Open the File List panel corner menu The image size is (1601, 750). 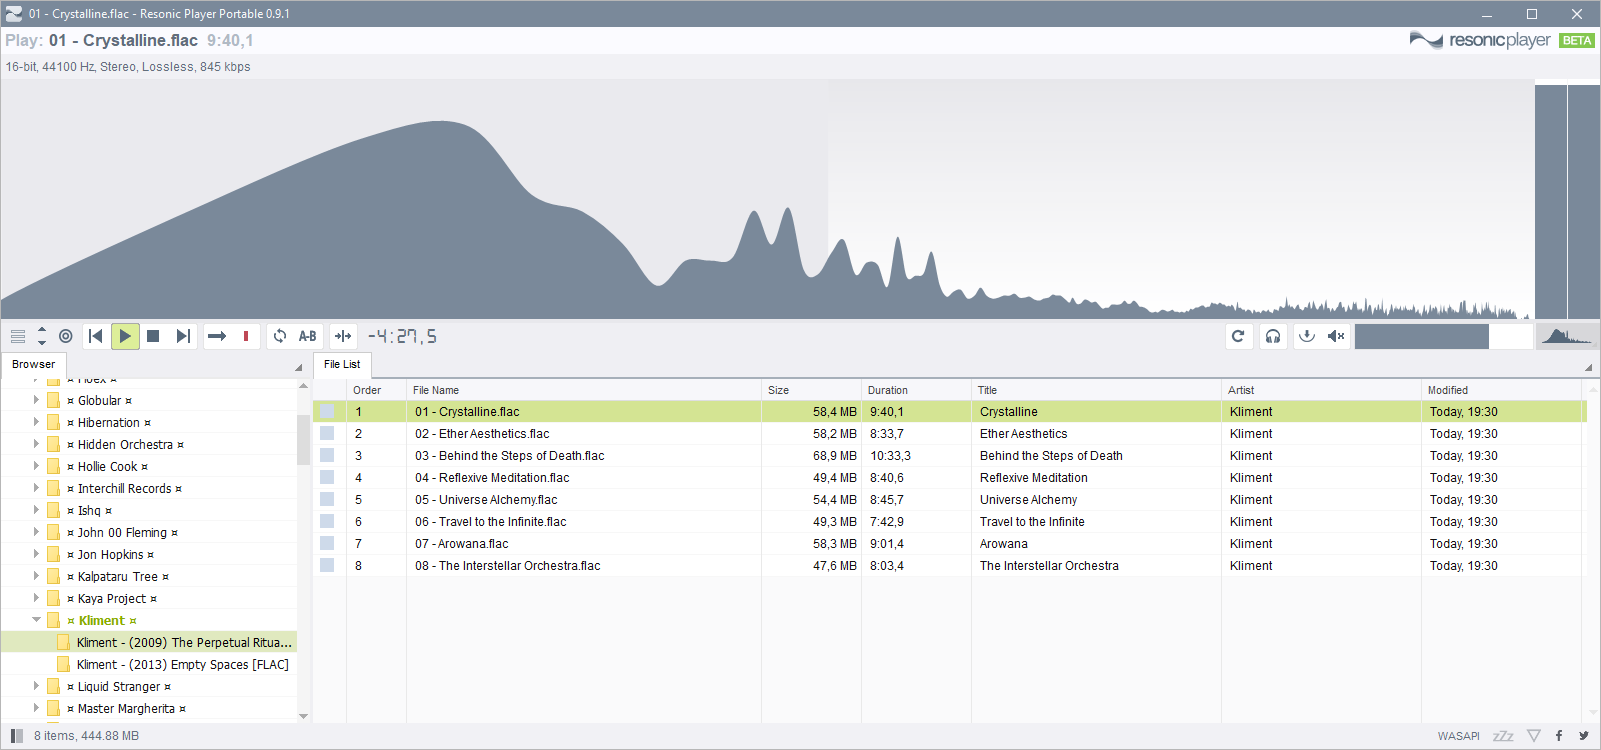click(x=1588, y=367)
